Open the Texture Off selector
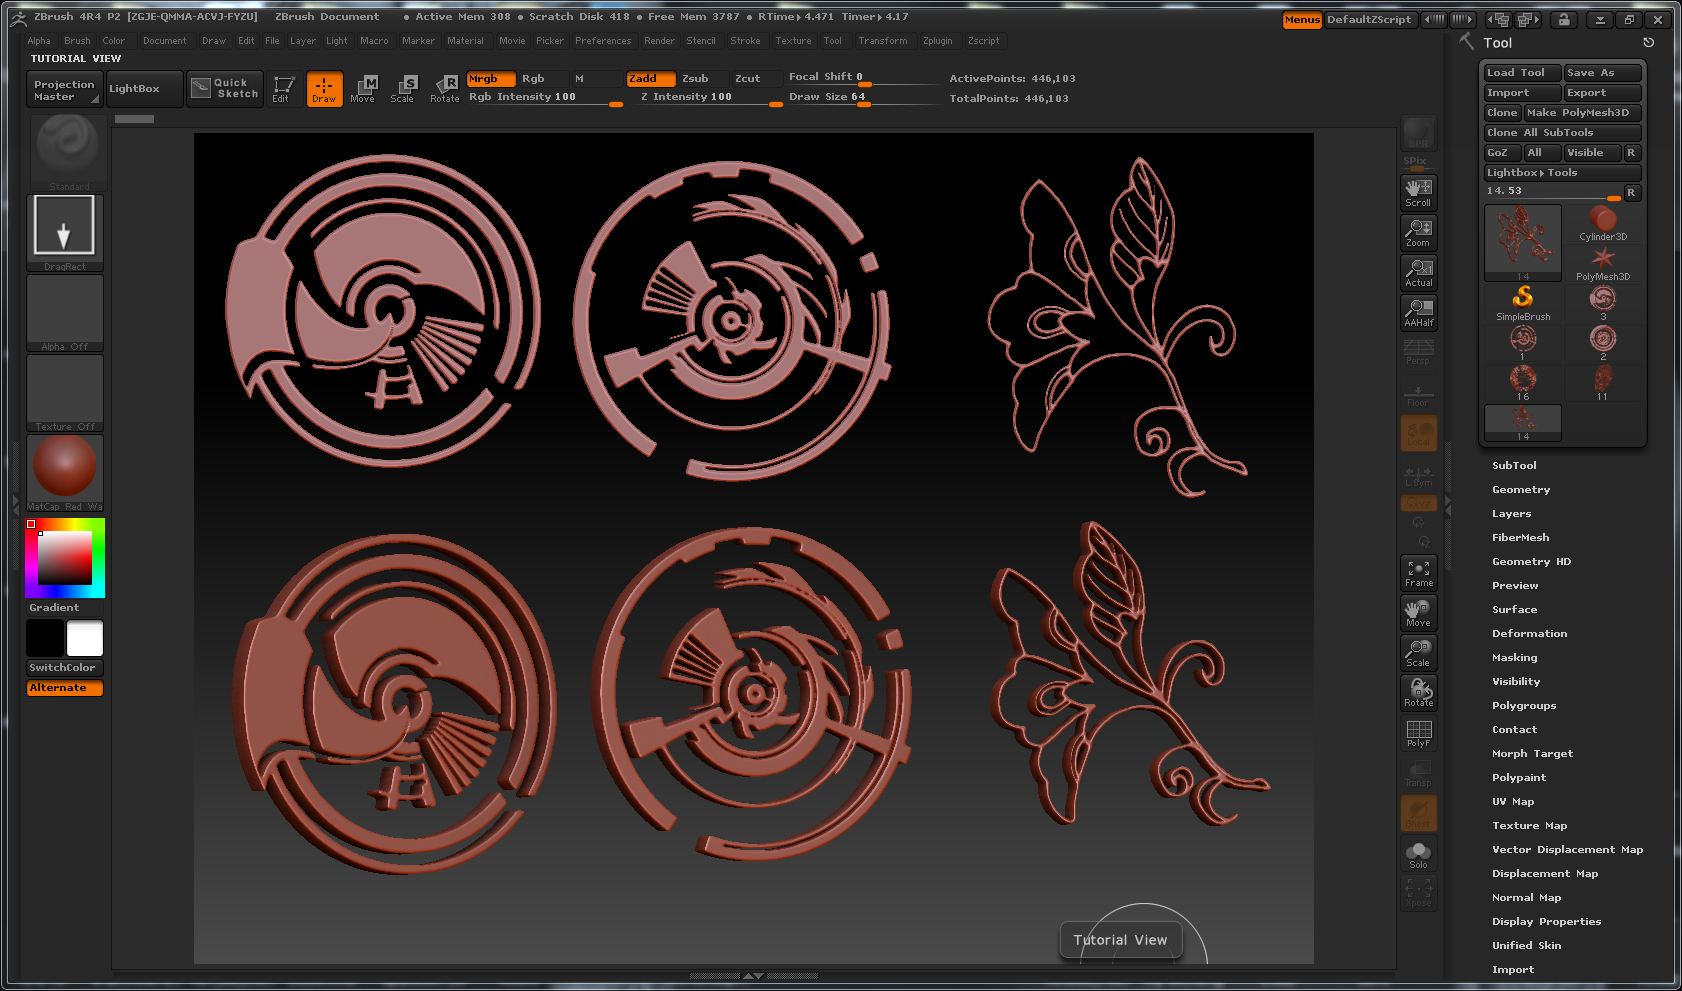The width and height of the screenshot is (1682, 991). pyautogui.click(x=65, y=392)
